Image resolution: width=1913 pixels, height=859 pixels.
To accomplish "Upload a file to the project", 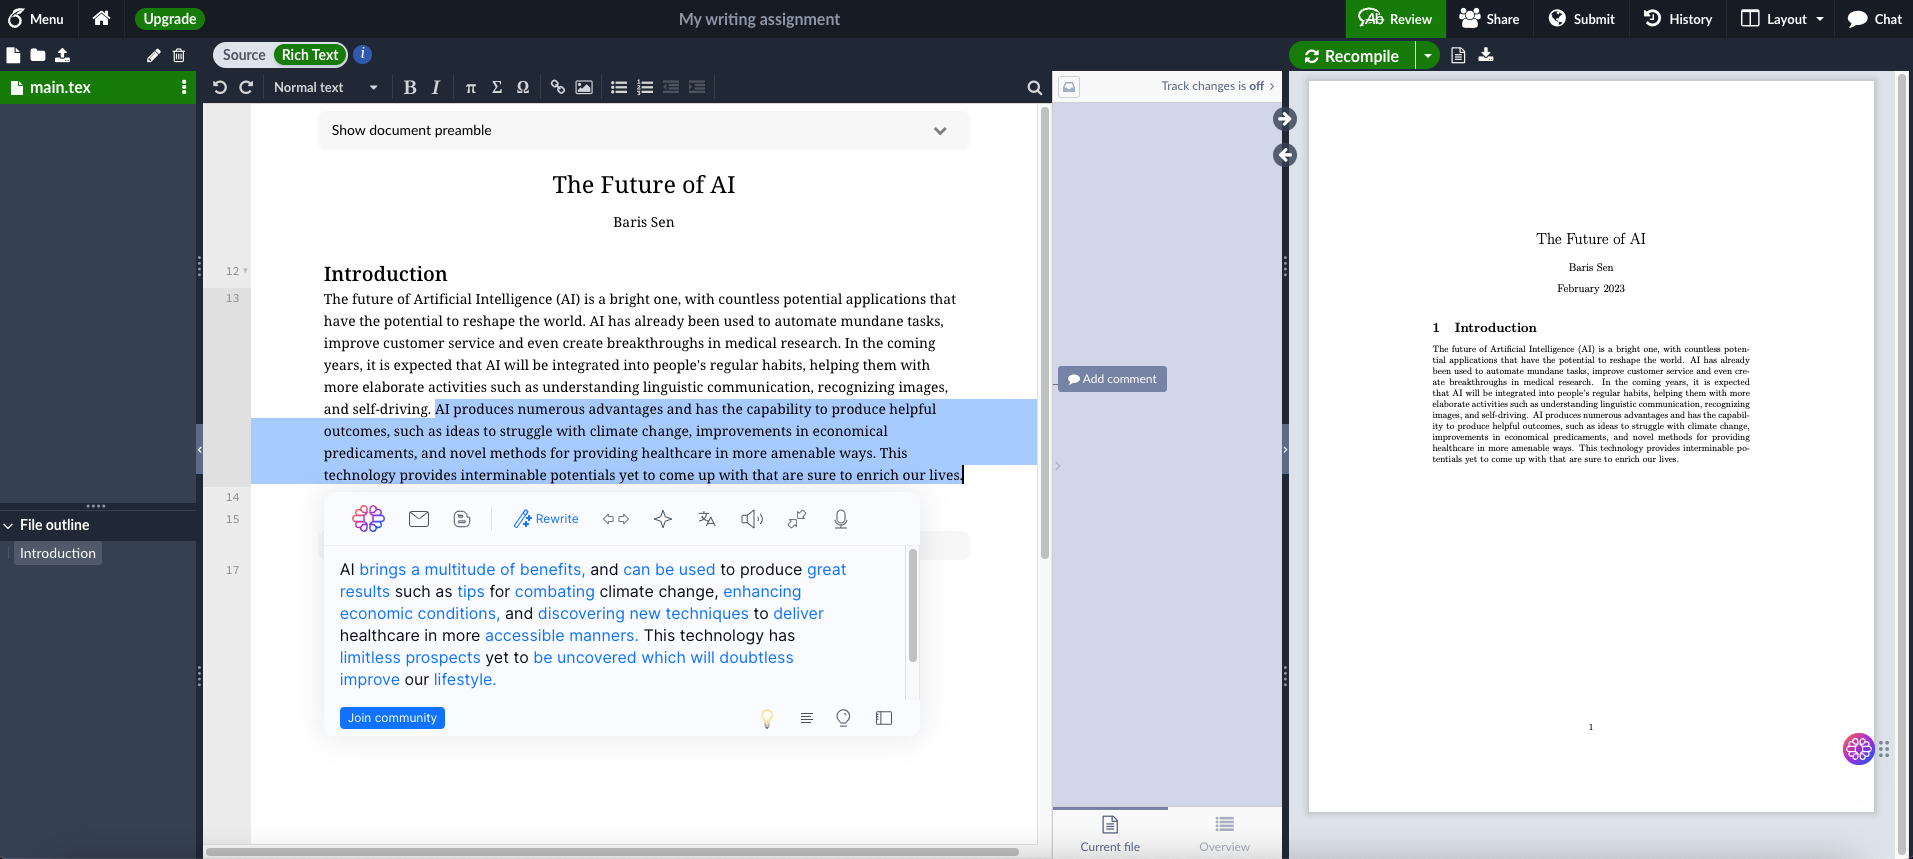I will pyautogui.click(x=62, y=55).
